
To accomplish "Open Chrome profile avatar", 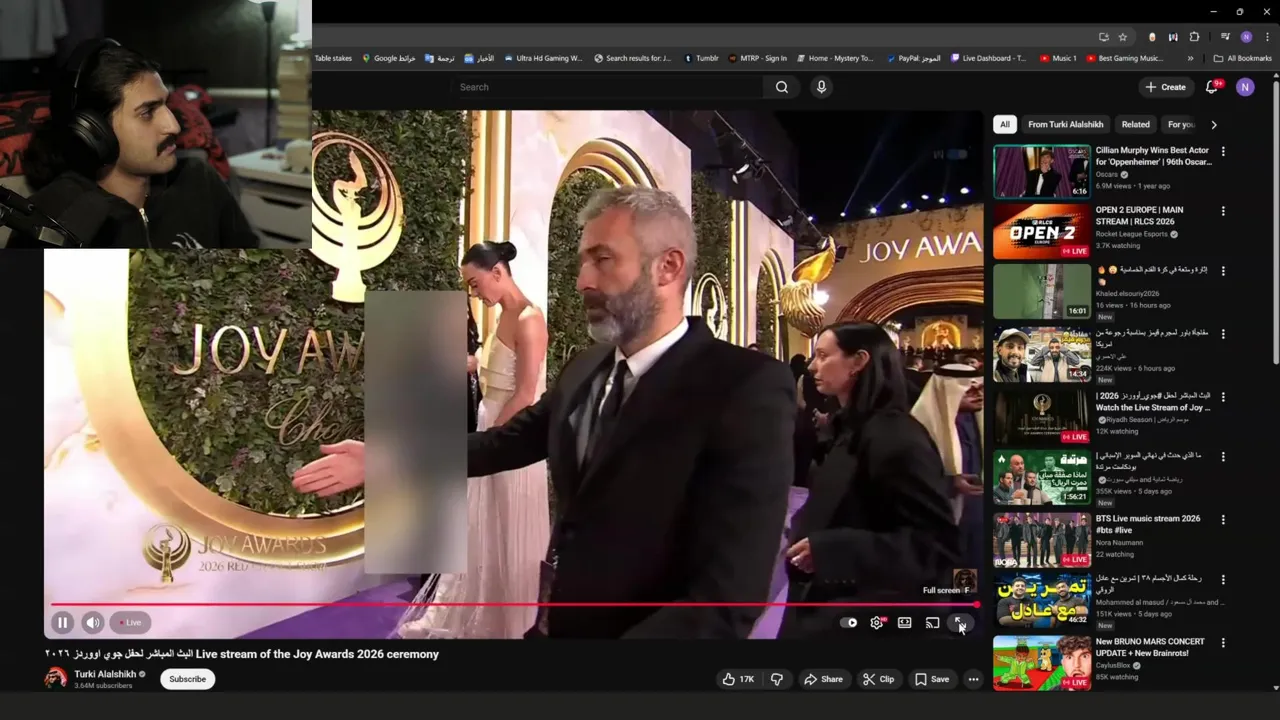I will pos(1246,37).
